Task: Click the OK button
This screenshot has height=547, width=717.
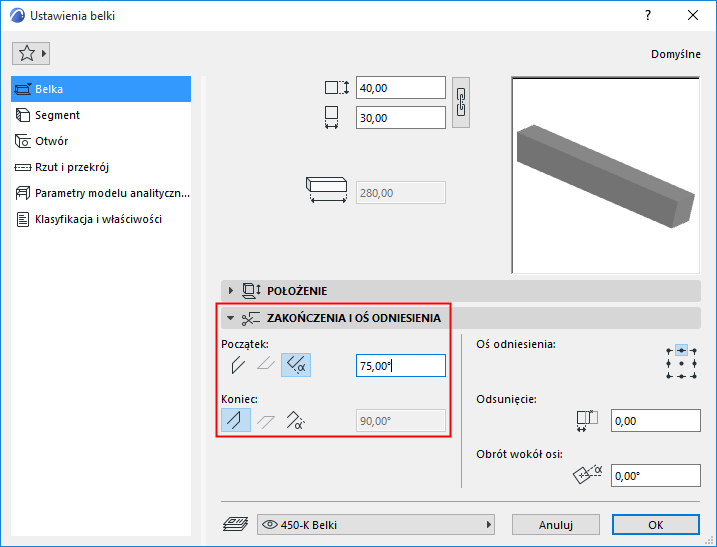Action: tap(656, 525)
